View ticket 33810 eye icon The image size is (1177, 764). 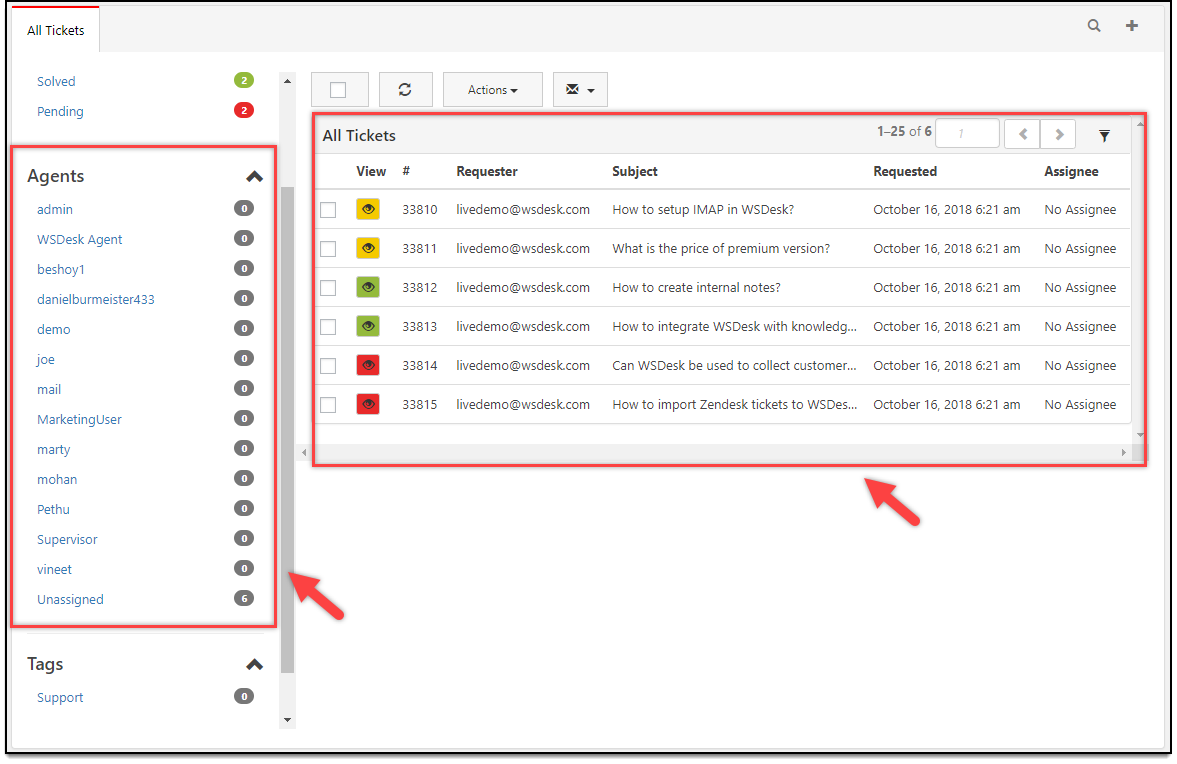click(368, 209)
